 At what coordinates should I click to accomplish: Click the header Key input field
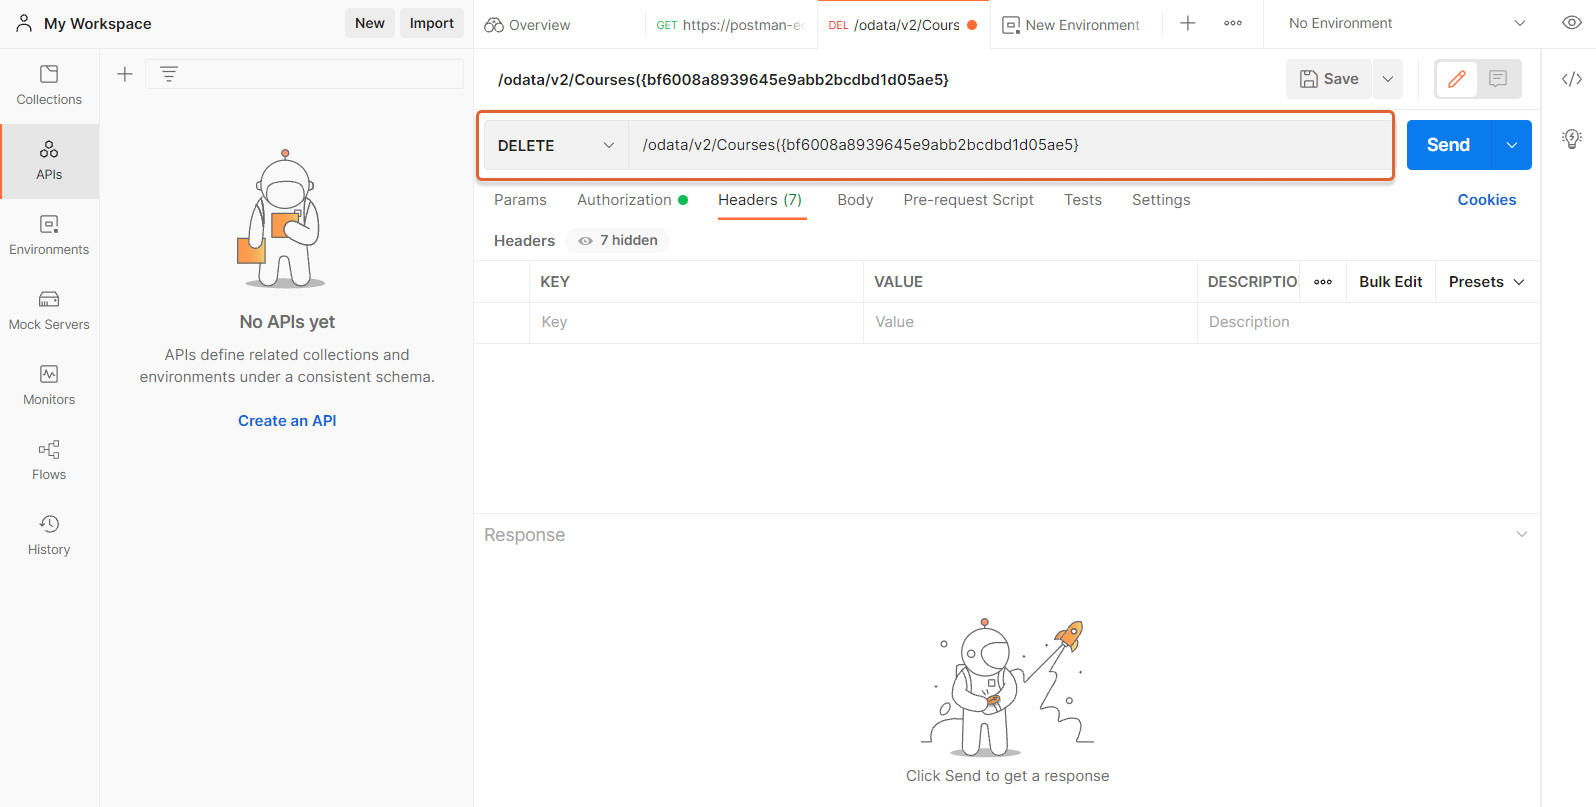pyautogui.click(x=695, y=322)
